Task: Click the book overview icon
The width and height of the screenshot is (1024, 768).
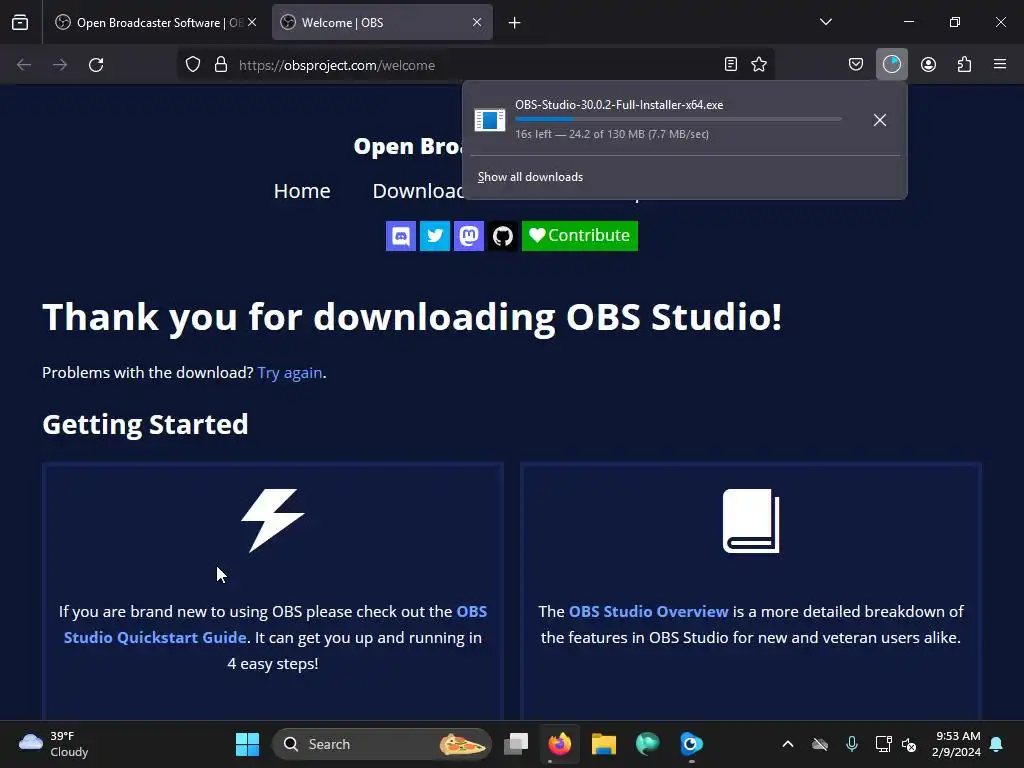Action: 751,520
